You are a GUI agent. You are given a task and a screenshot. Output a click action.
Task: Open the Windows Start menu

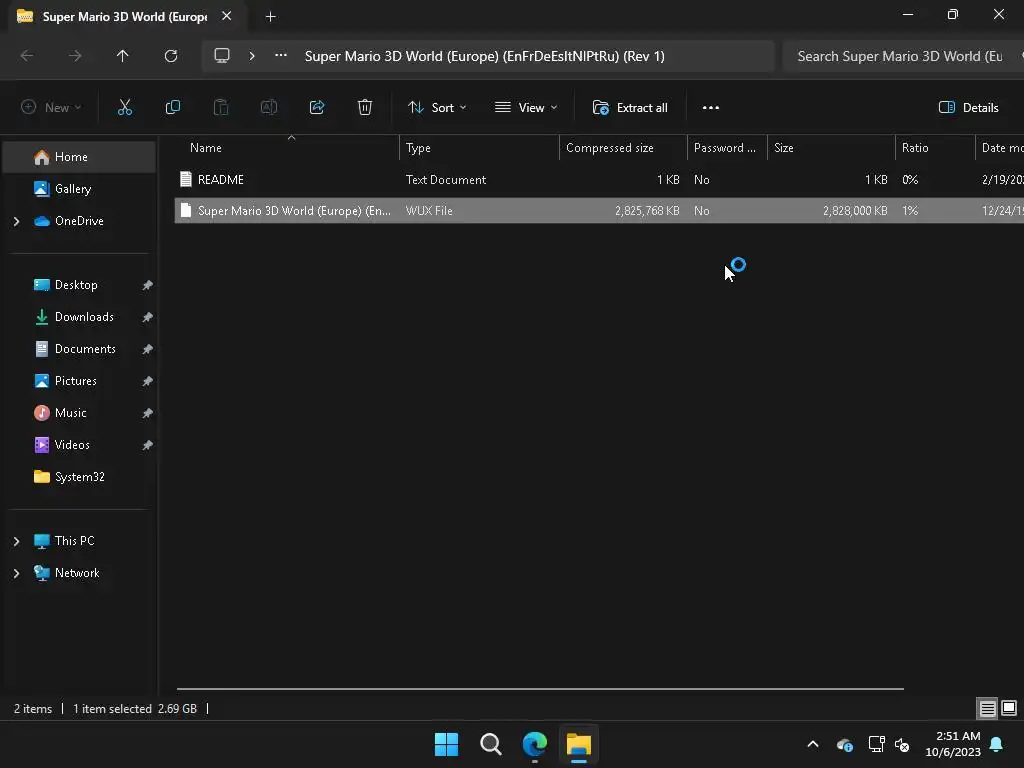[x=447, y=744]
